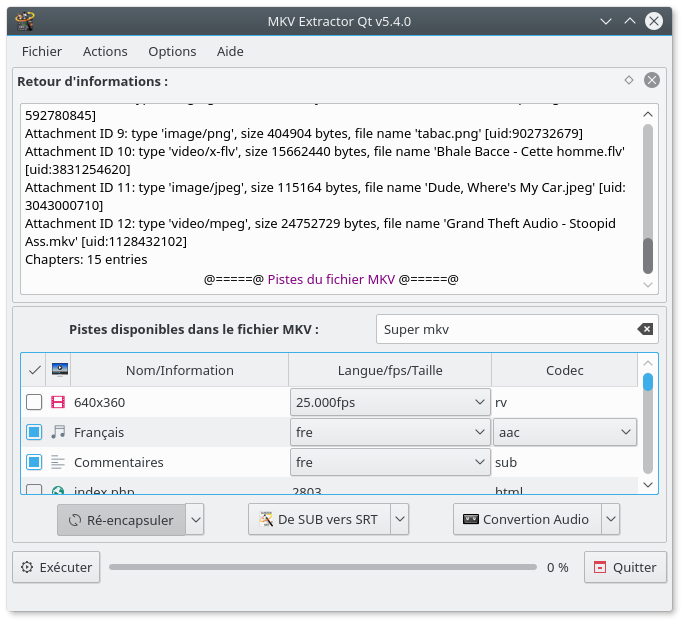The height and width of the screenshot is (624, 685).
Task: Click the monitor icon column header
Action: pos(59,370)
